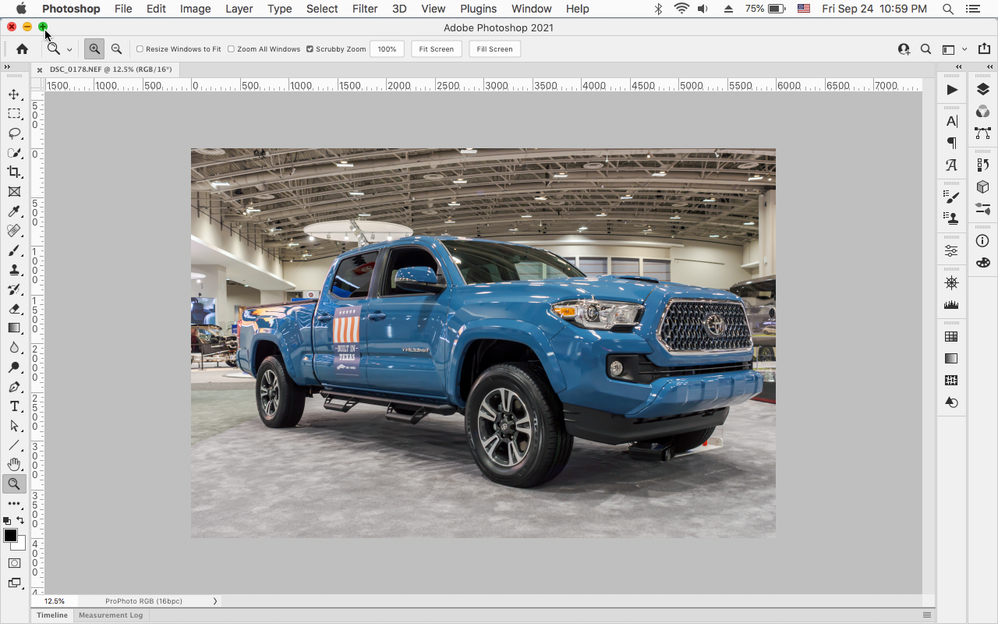Open the 3D panel cube icon

coord(983,187)
